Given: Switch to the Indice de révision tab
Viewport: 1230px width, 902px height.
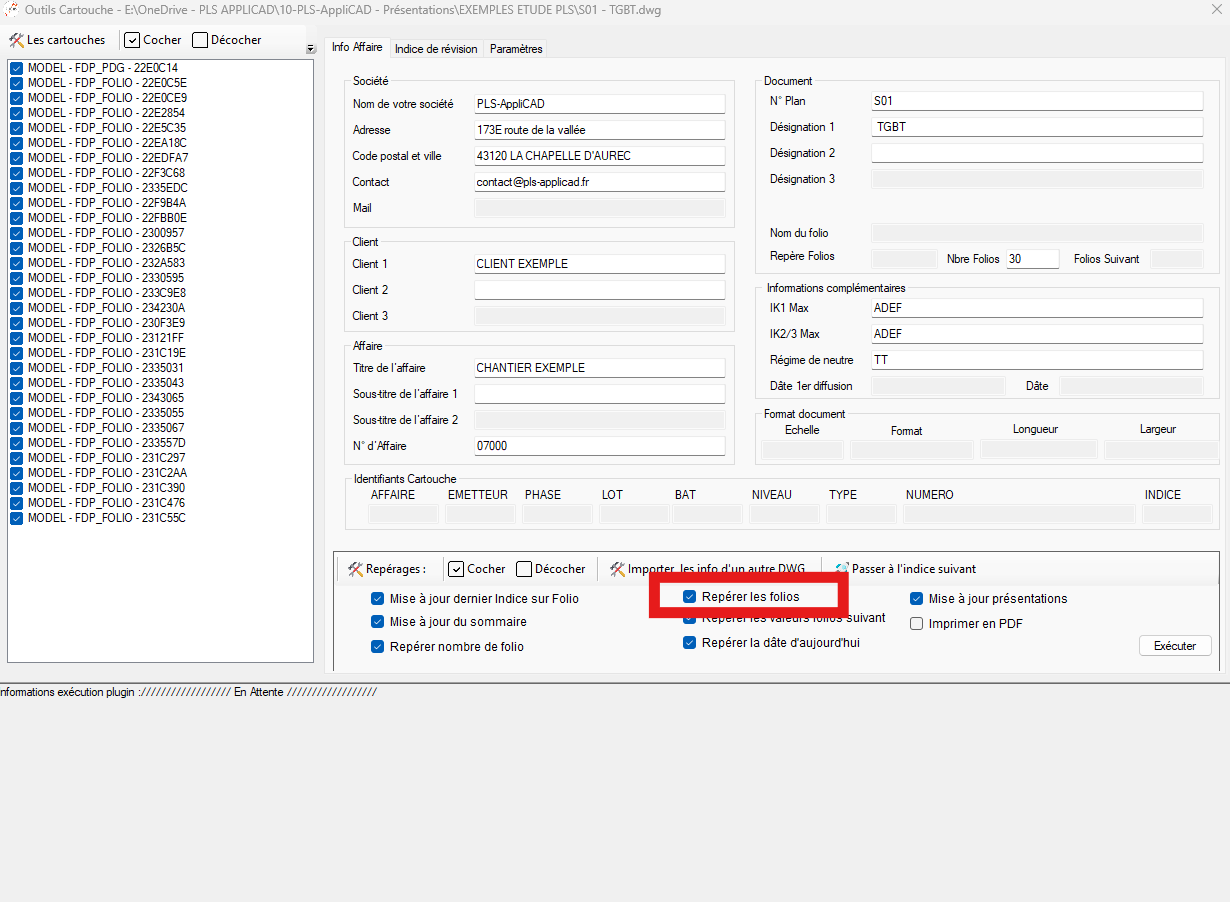Looking at the screenshot, I should tap(436, 49).
